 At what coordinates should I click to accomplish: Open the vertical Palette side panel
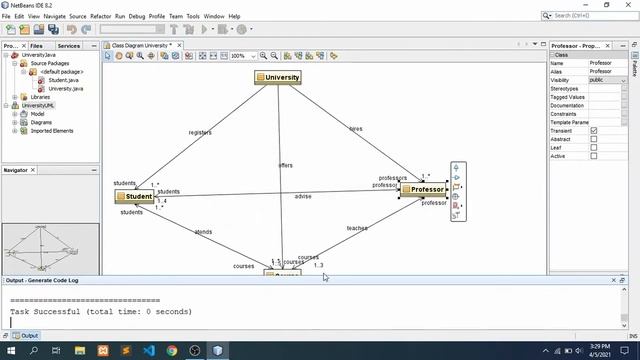pos(635,65)
